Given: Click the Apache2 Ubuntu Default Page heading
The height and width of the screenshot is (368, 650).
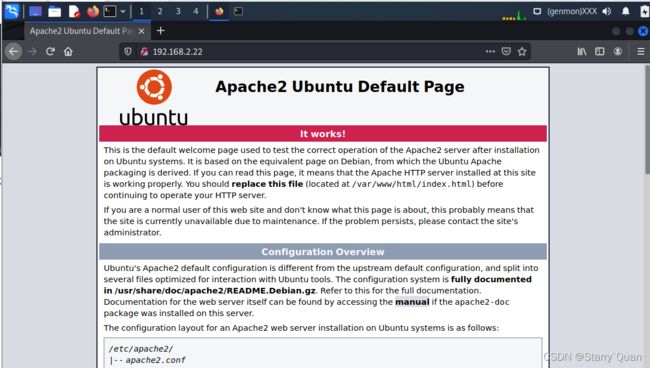Looking at the screenshot, I should 340,87.
